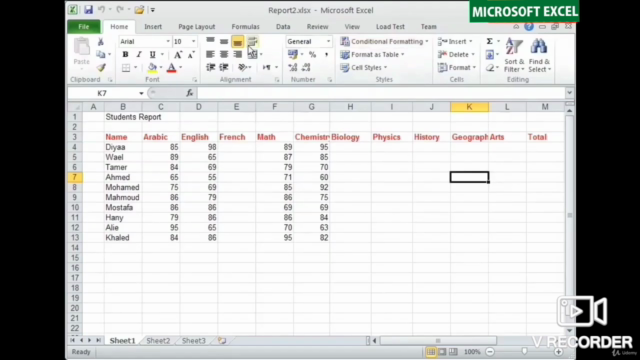
Task: Open the Name Box dropdown arrow
Action: click(x=141, y=93)
